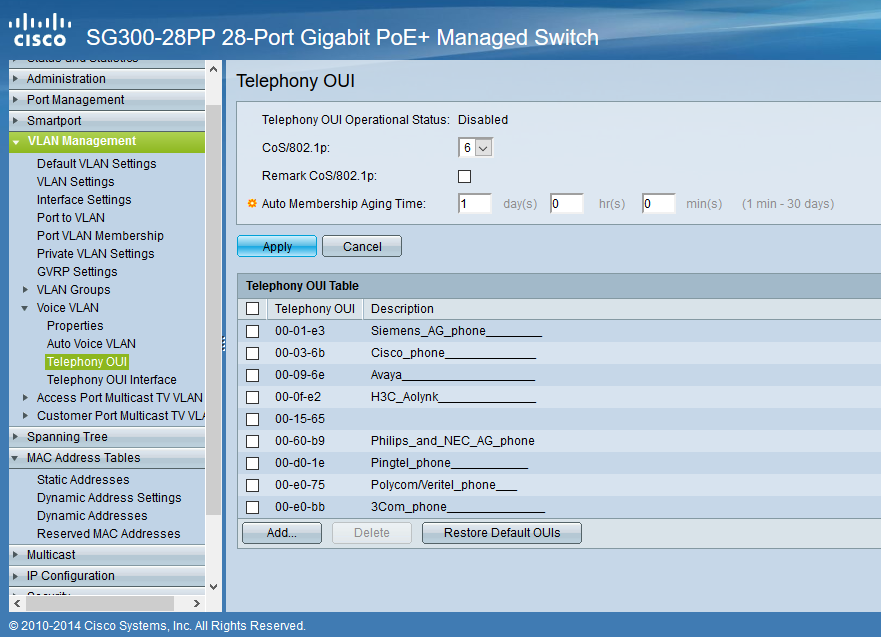Expand the Administration menu arrow
The image size is (881, 637).
click(16, 79)
